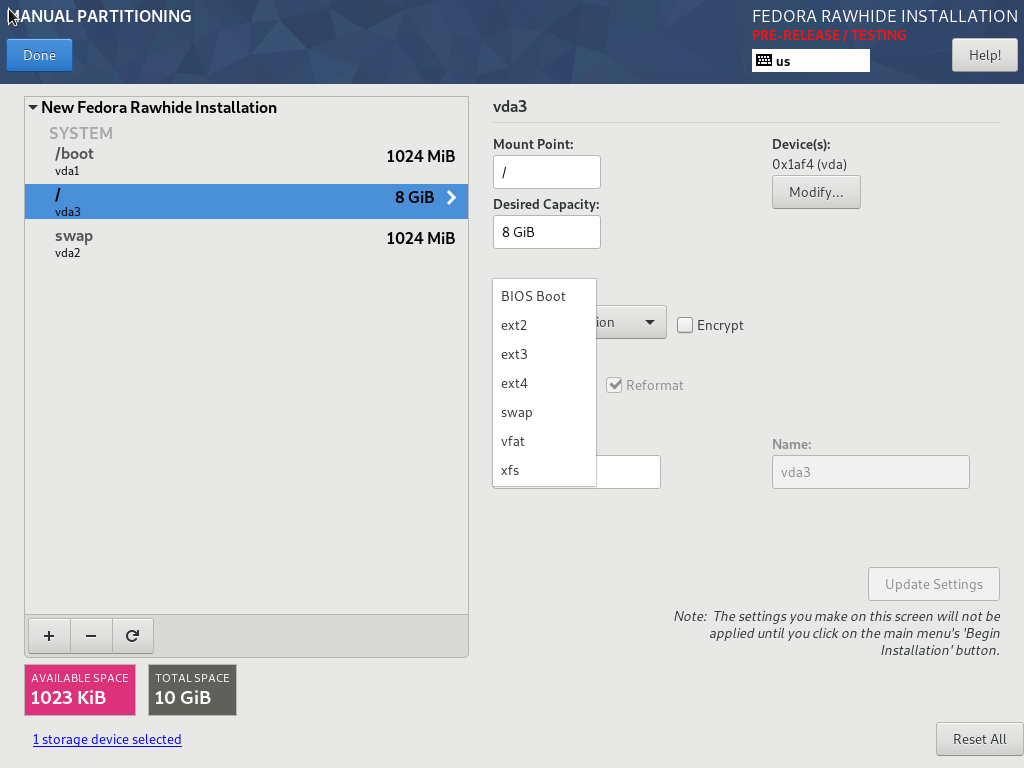The height and width of the screenshot is (768, 1024).
Task: Select the / vda3 partition row
Action: point(246,202)
